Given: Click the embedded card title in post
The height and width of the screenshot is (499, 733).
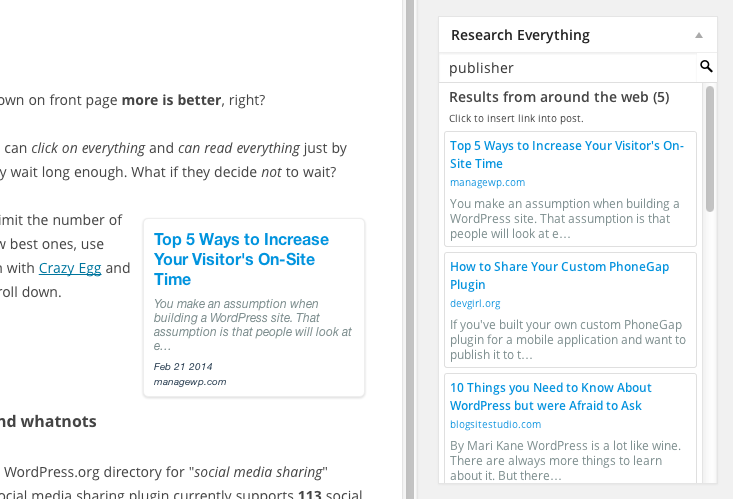Looking at the screenshot, I should pos(241,259).
